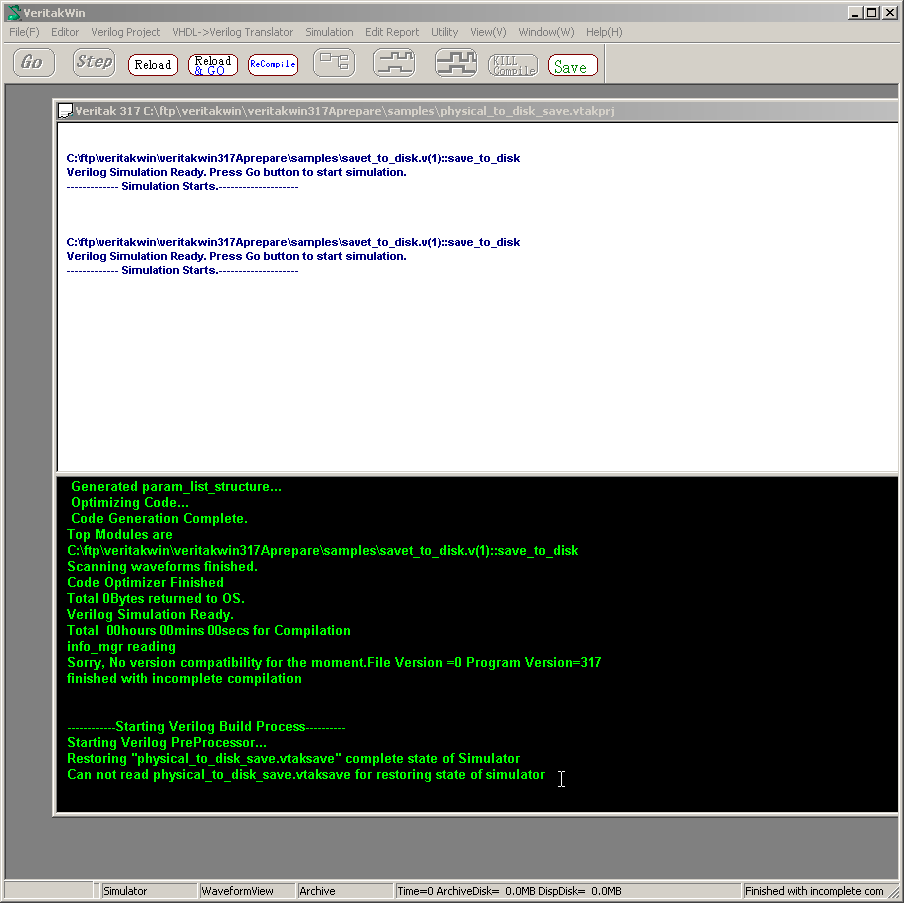
Task: Click the Go simulation button
Action: point(33,62)
